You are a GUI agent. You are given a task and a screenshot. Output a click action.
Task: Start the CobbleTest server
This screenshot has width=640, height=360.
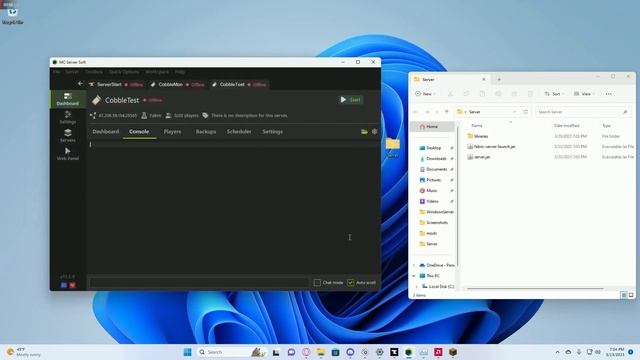coord(351,100)
